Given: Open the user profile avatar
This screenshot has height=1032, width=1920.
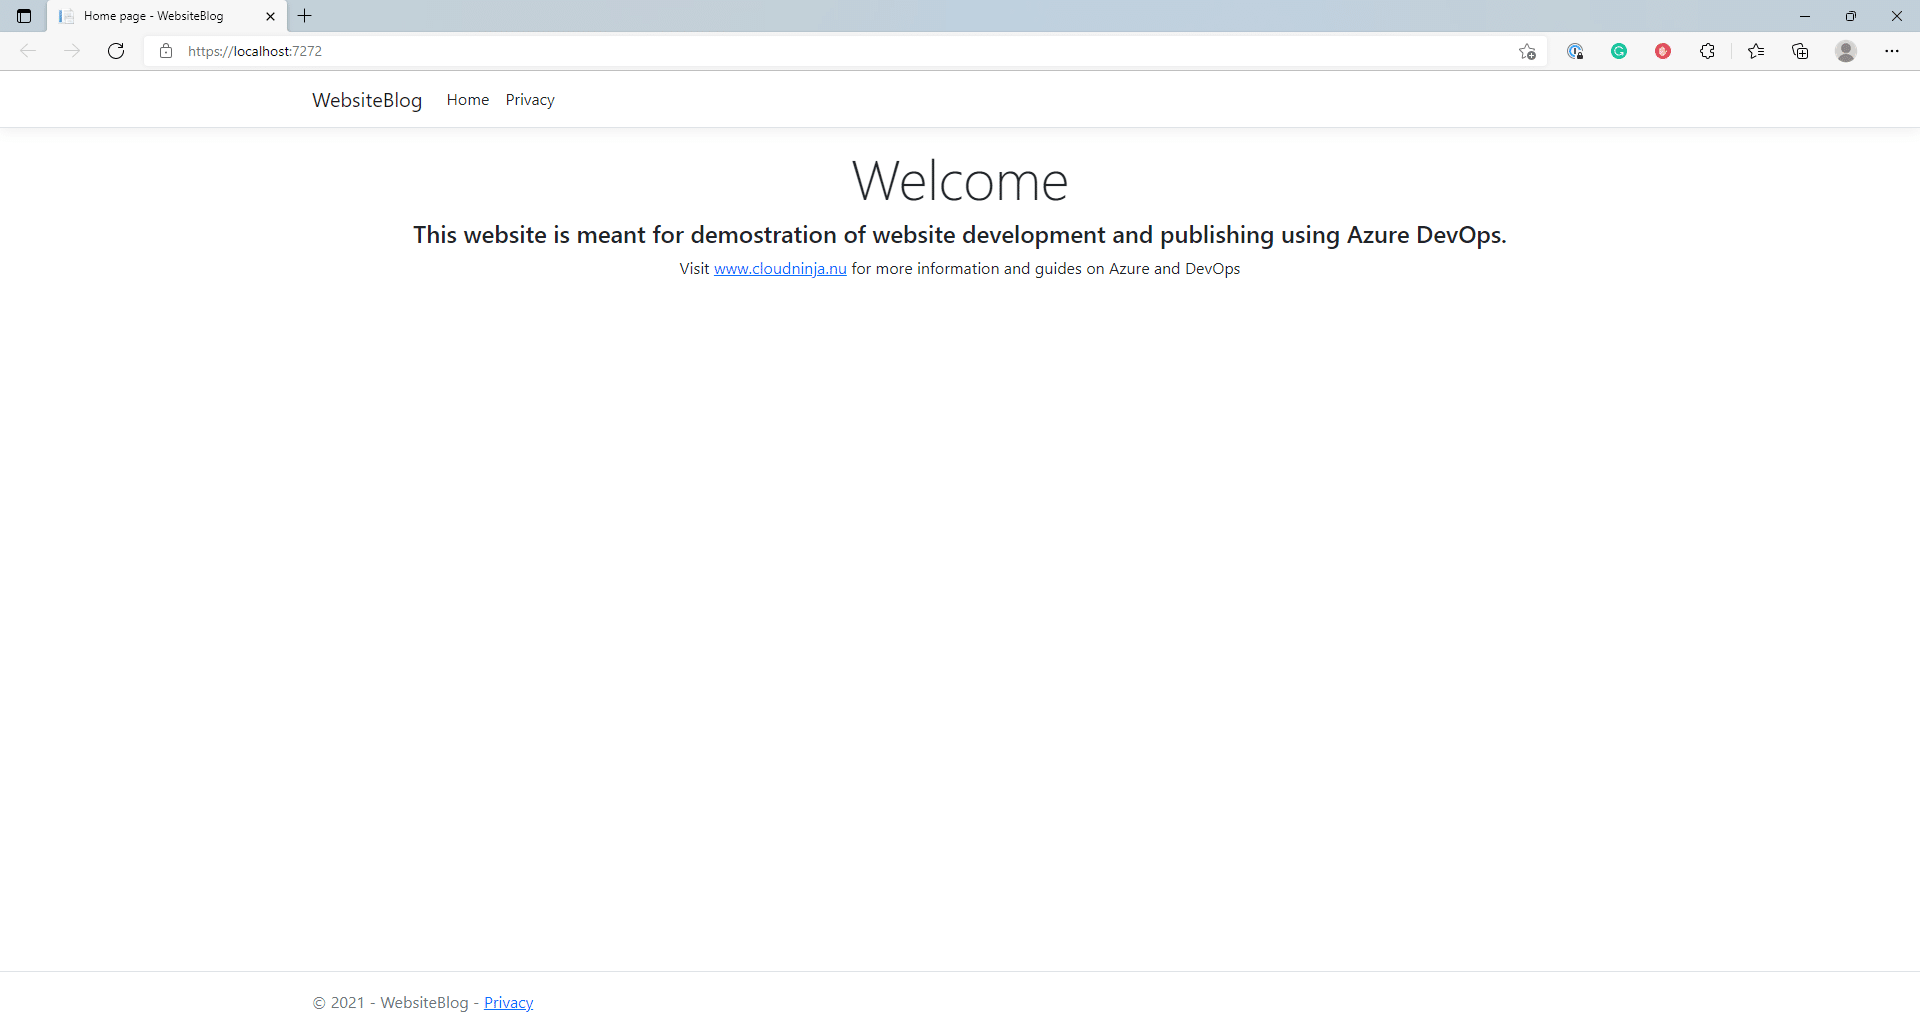Looking at the screenshot, I should [x=1846, y=51].
